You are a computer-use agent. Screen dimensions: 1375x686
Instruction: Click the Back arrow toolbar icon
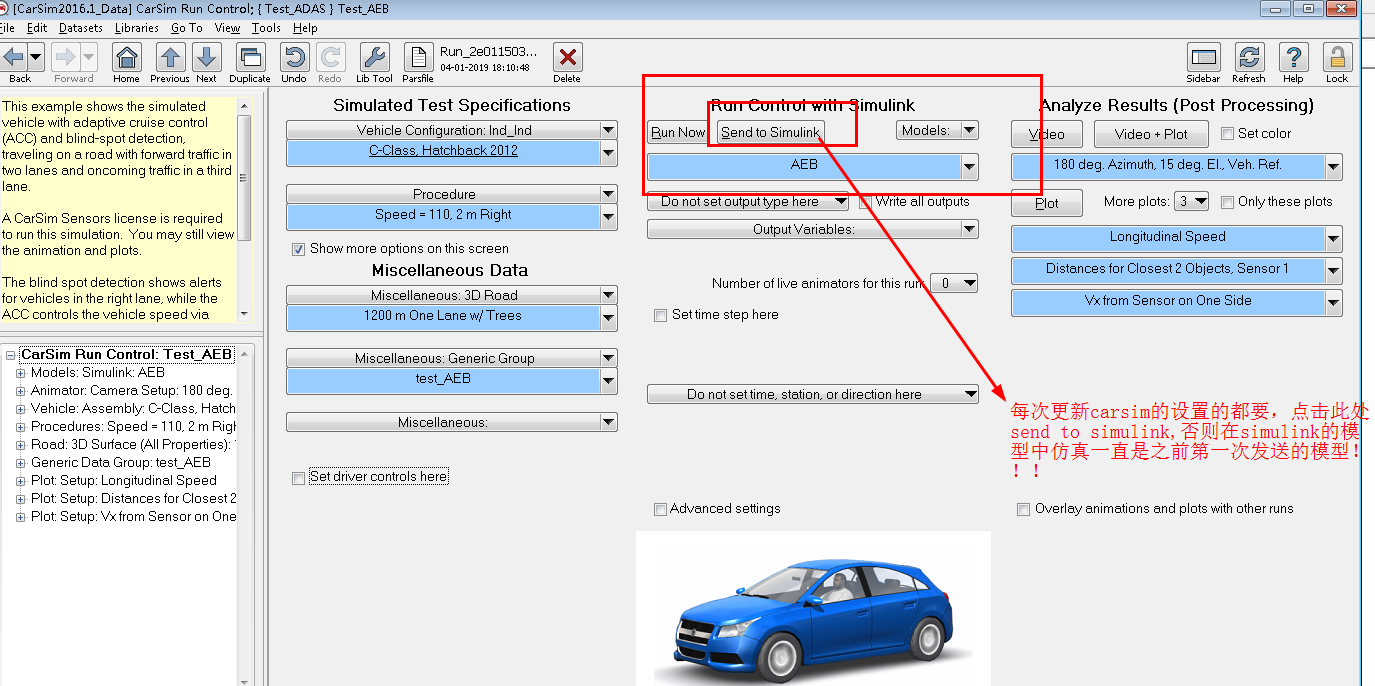[14, 56]
